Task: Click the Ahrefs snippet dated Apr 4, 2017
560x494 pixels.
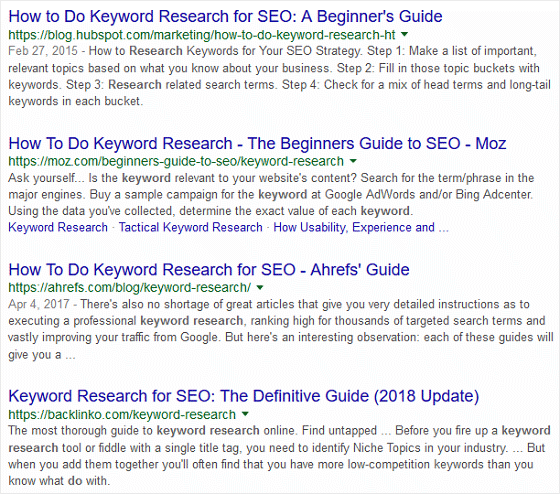Action: [281, 329]
